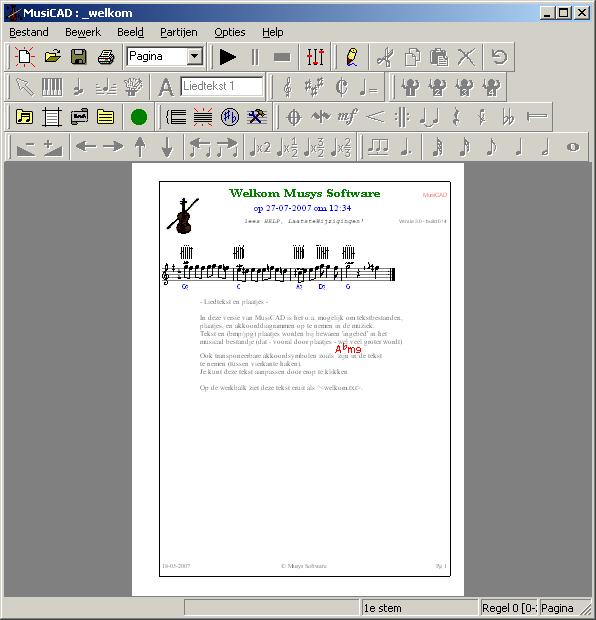The width and height of the screenshot is (596, 620).
Task: Move right with right arrow icon
Action: pyautogui.click(x=113, y=147)
